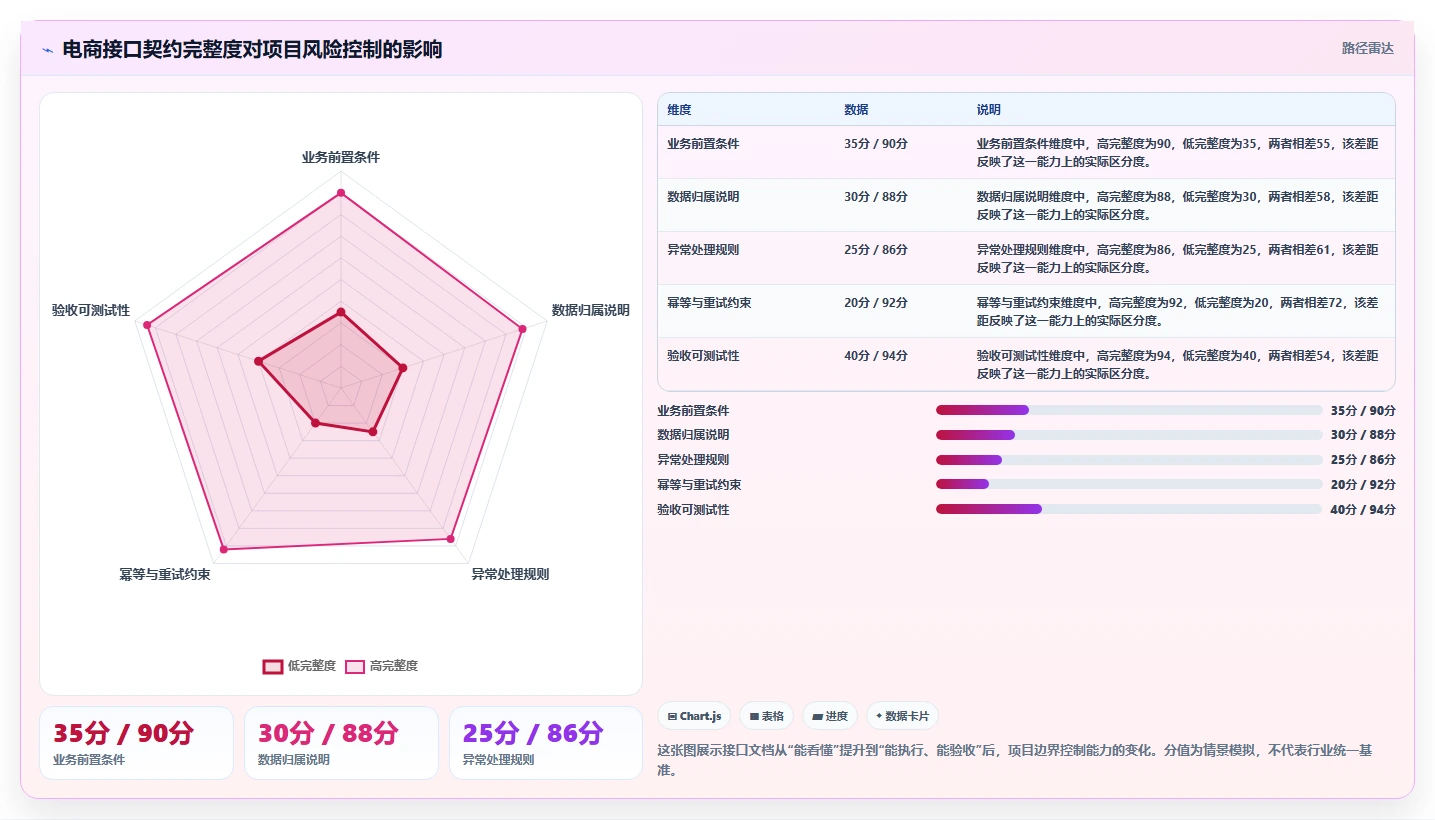Select the 表格 tag chip
This screenshot has width=1435, height=820.
click(x=766, y=716)
